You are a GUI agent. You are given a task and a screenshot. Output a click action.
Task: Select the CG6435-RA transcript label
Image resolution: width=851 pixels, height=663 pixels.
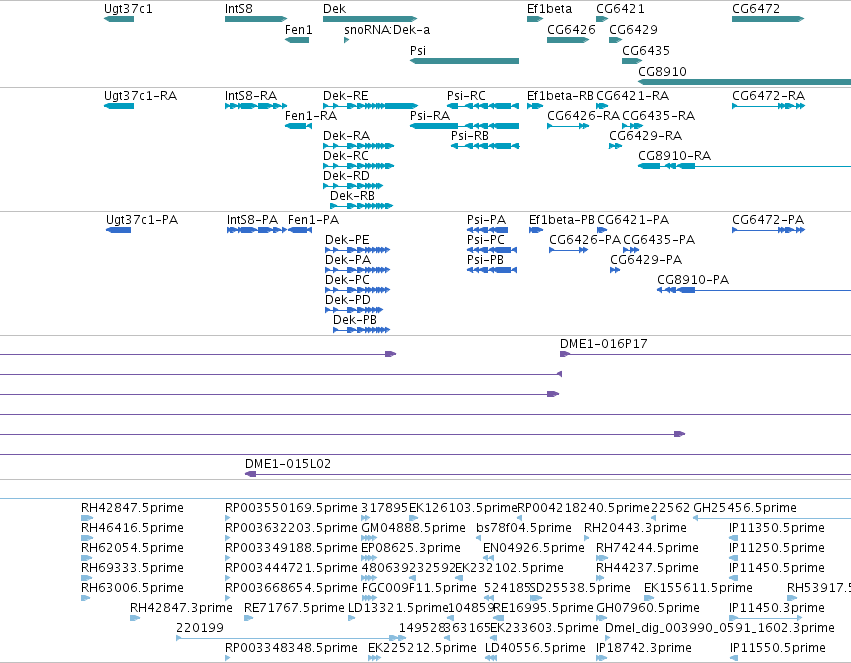(658, 116)
